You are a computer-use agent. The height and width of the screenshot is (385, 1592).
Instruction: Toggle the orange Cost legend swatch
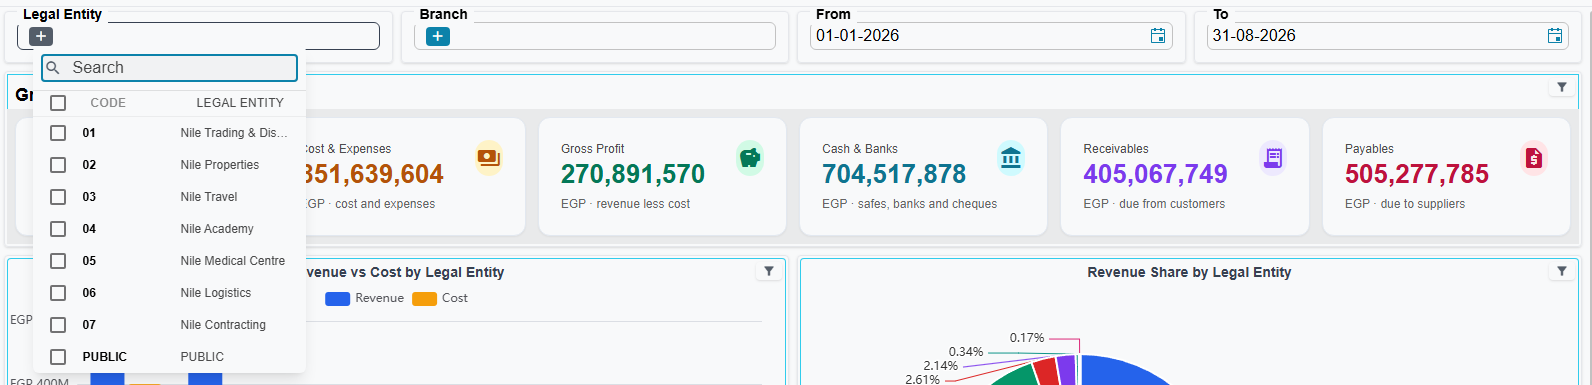[x=424, y=298]
